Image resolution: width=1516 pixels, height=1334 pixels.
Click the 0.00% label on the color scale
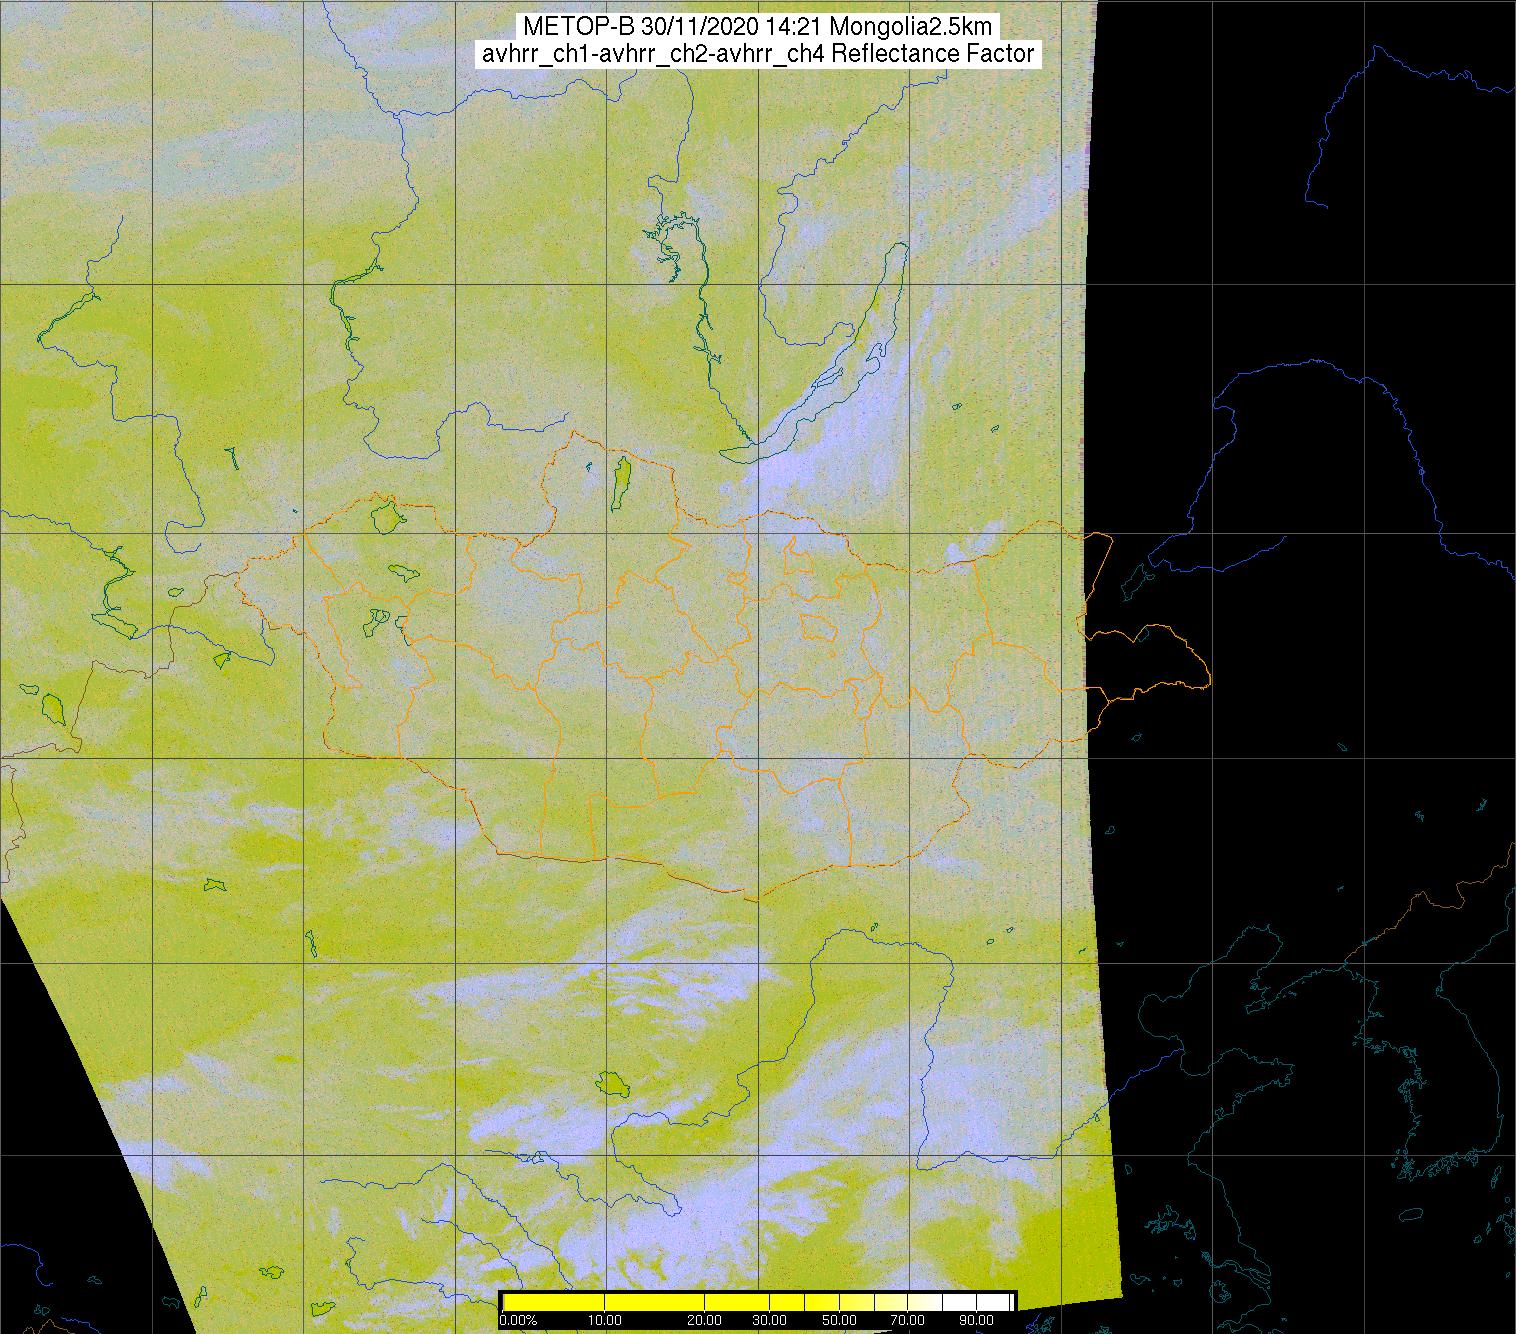click(517, 1320)
